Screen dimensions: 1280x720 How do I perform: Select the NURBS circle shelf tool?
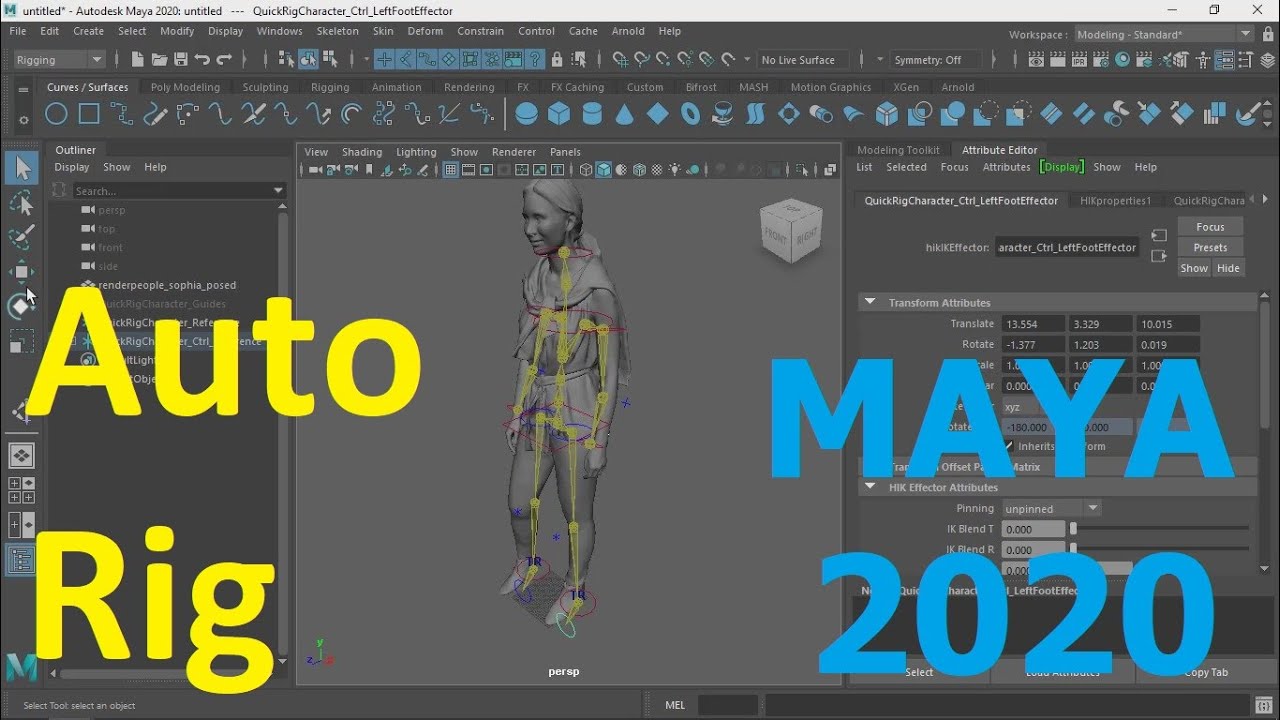(56, 114)
